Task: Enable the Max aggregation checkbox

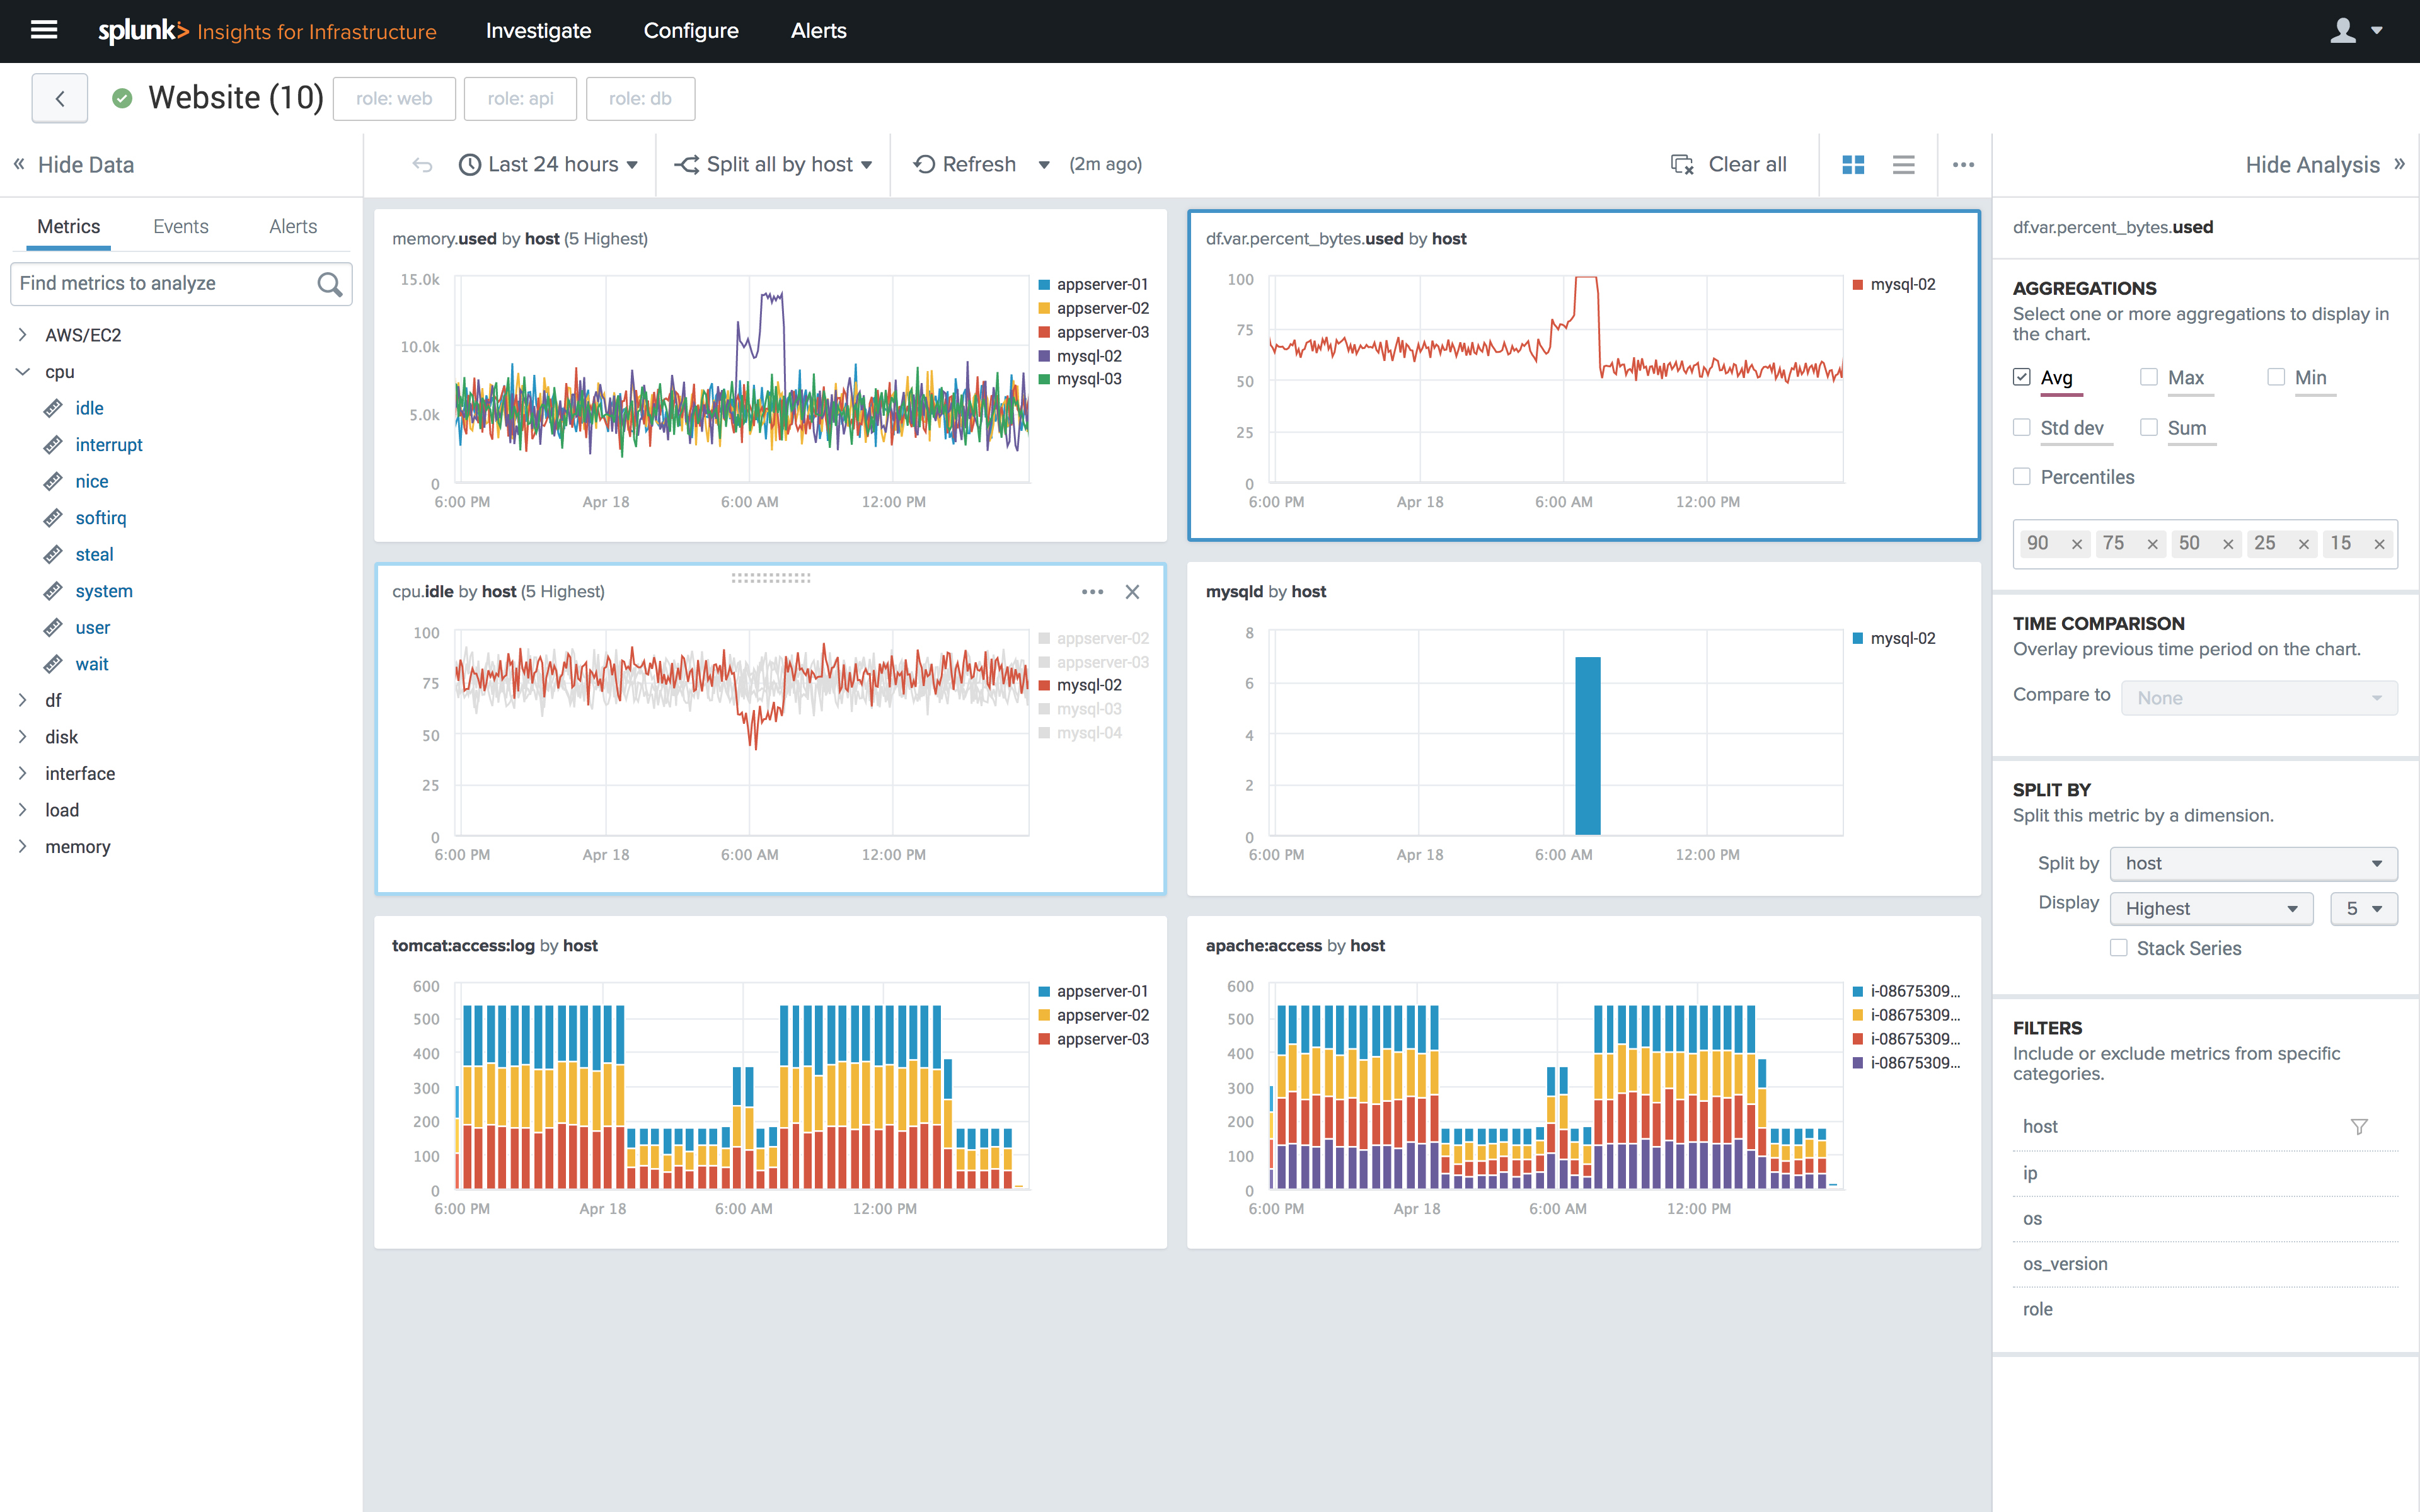Action: (x=2148, y=377)
